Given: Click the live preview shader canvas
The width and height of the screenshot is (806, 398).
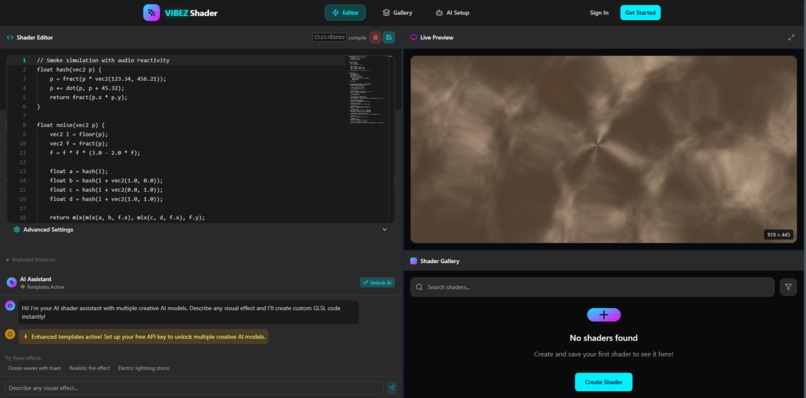Looking at the screenshot, I should click(x=603, y=149).
